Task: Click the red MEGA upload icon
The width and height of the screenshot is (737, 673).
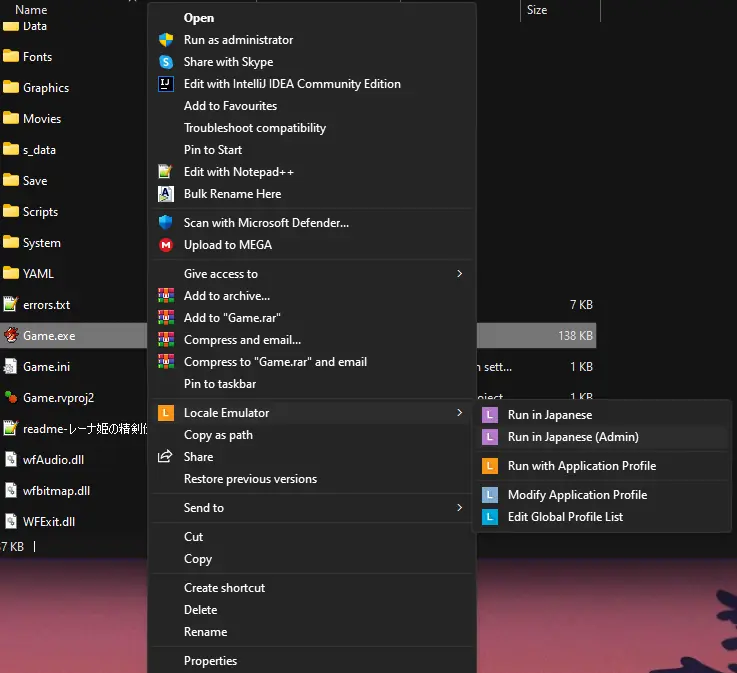Action: click(x=166, y=245)
